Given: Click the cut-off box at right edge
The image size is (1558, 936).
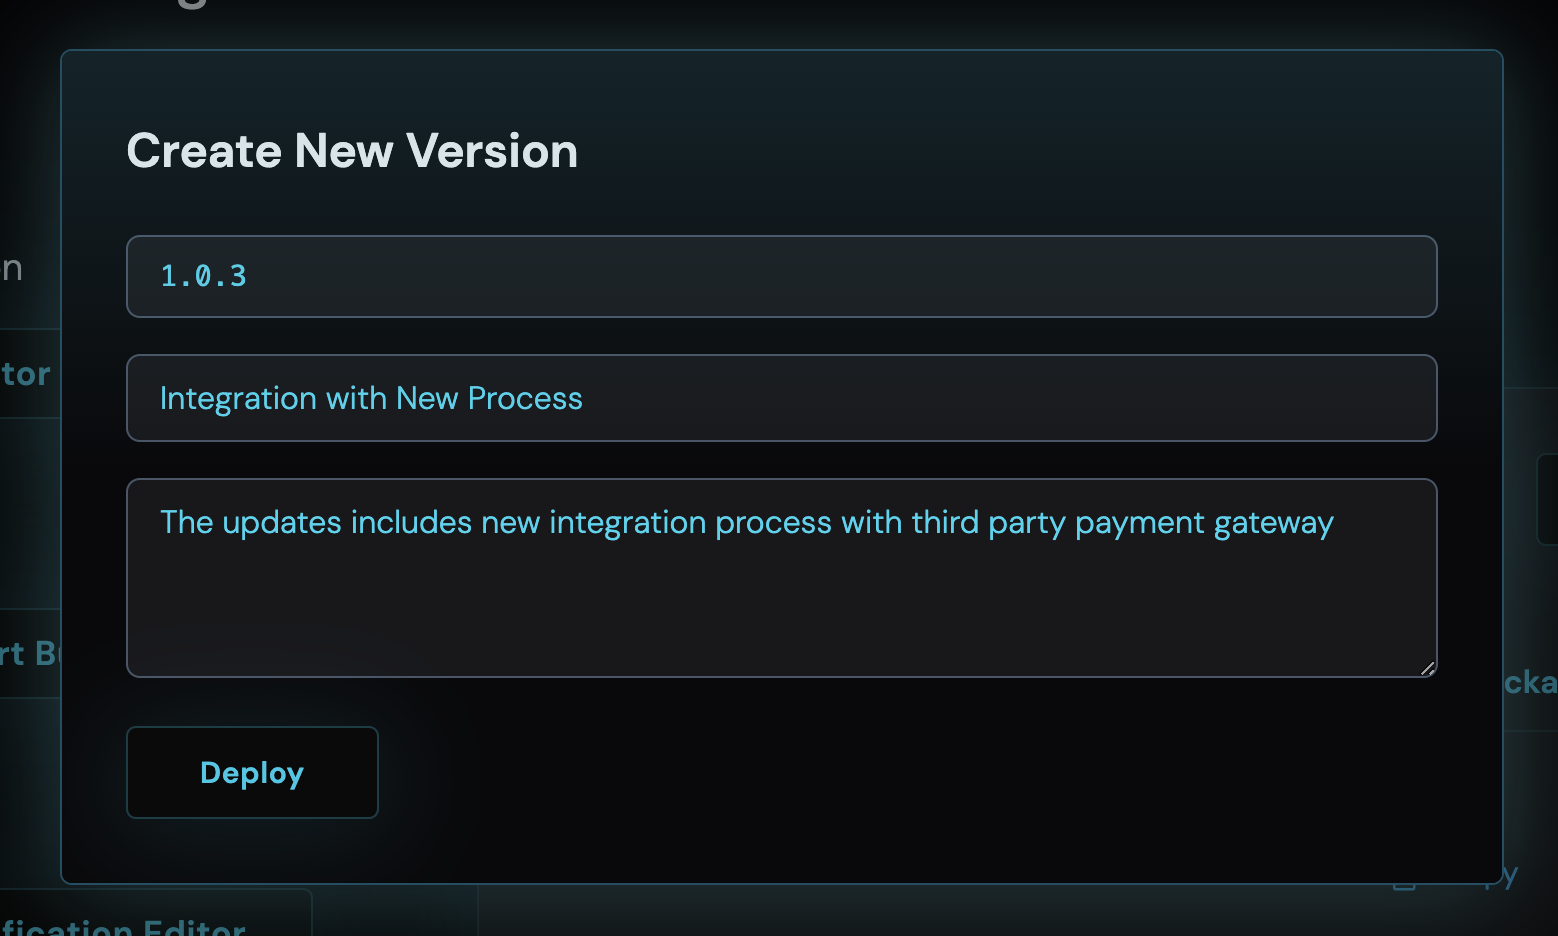Looking at the screenshot, I should pyautogui.click(x=1547, y=499).
